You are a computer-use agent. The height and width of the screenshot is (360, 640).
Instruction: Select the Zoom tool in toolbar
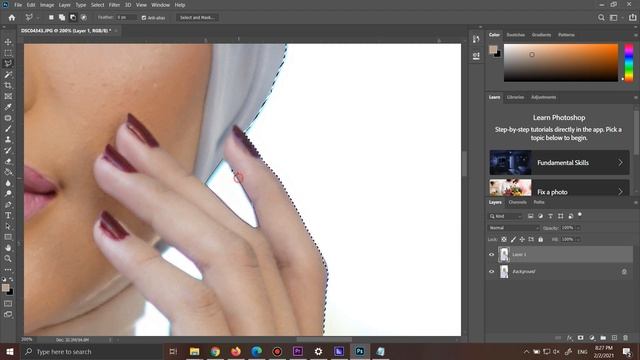coord(8,258)
